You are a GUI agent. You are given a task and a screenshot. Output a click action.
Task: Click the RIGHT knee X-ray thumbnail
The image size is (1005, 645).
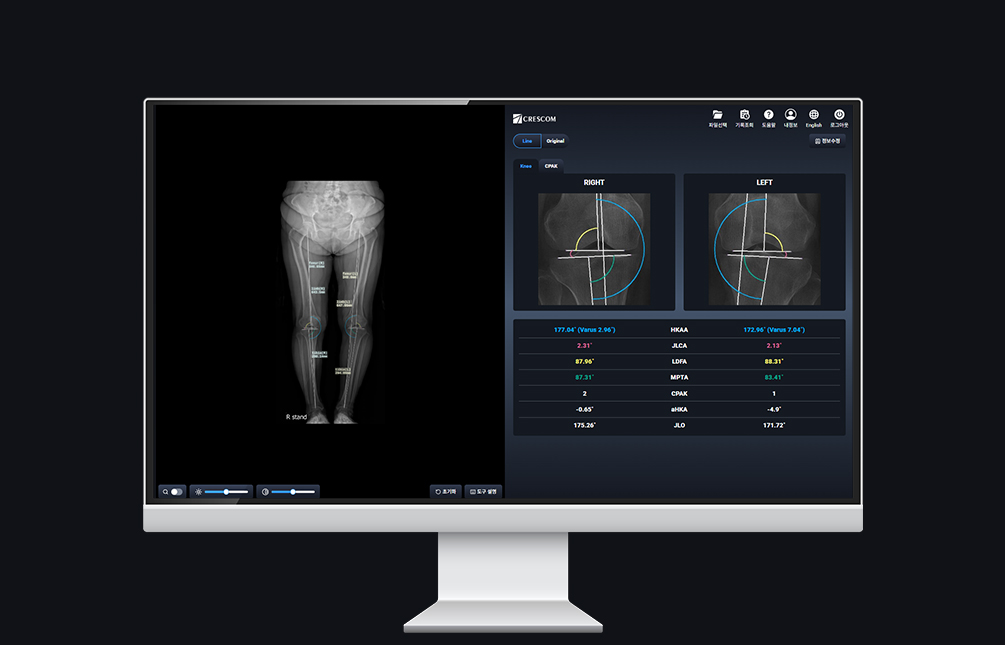(x=594, y=248)
